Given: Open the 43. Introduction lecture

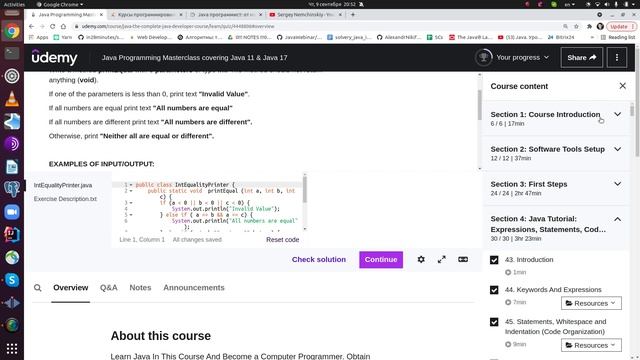Looking at the screenshot, I should (x=529, y=260).
